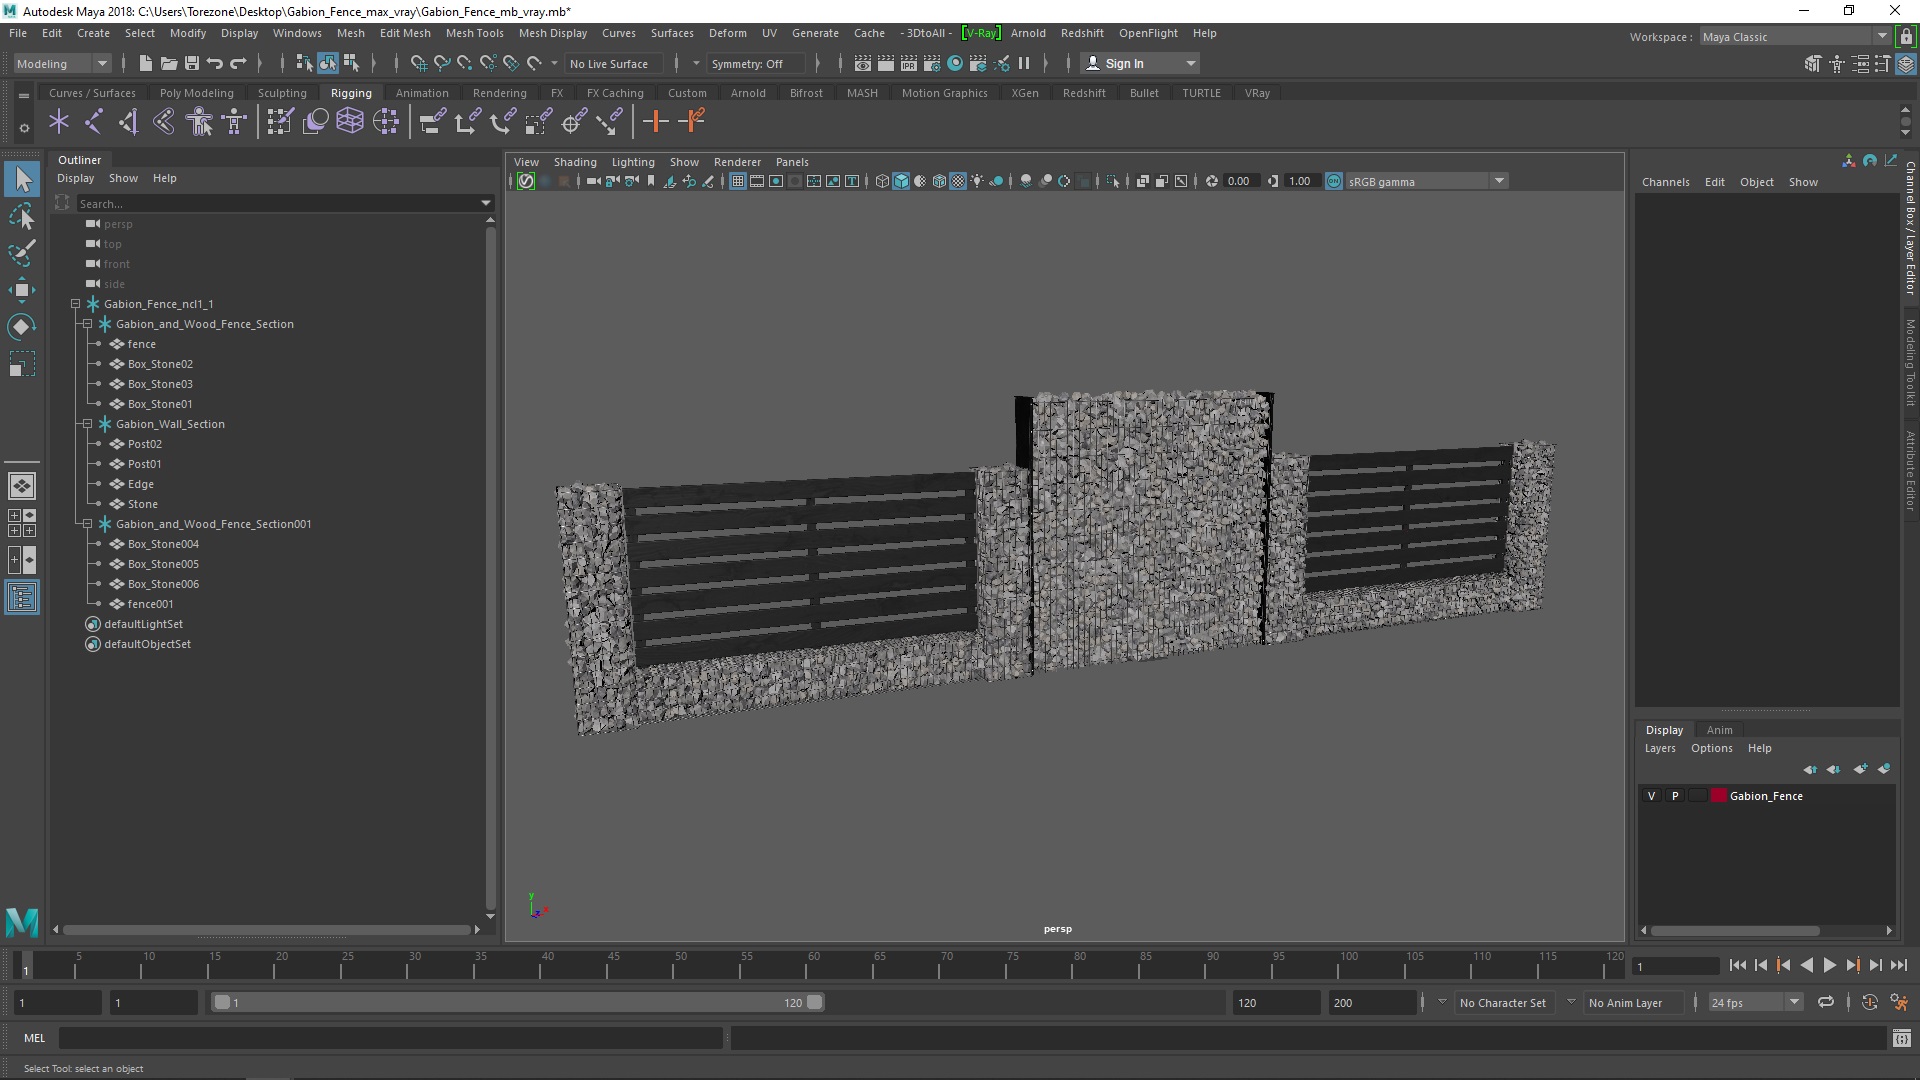Screen dimensions: 1920x1080
Task: Collapse the Gabion_Fence_ncl1_1 tree node
Action: point(76,304)
